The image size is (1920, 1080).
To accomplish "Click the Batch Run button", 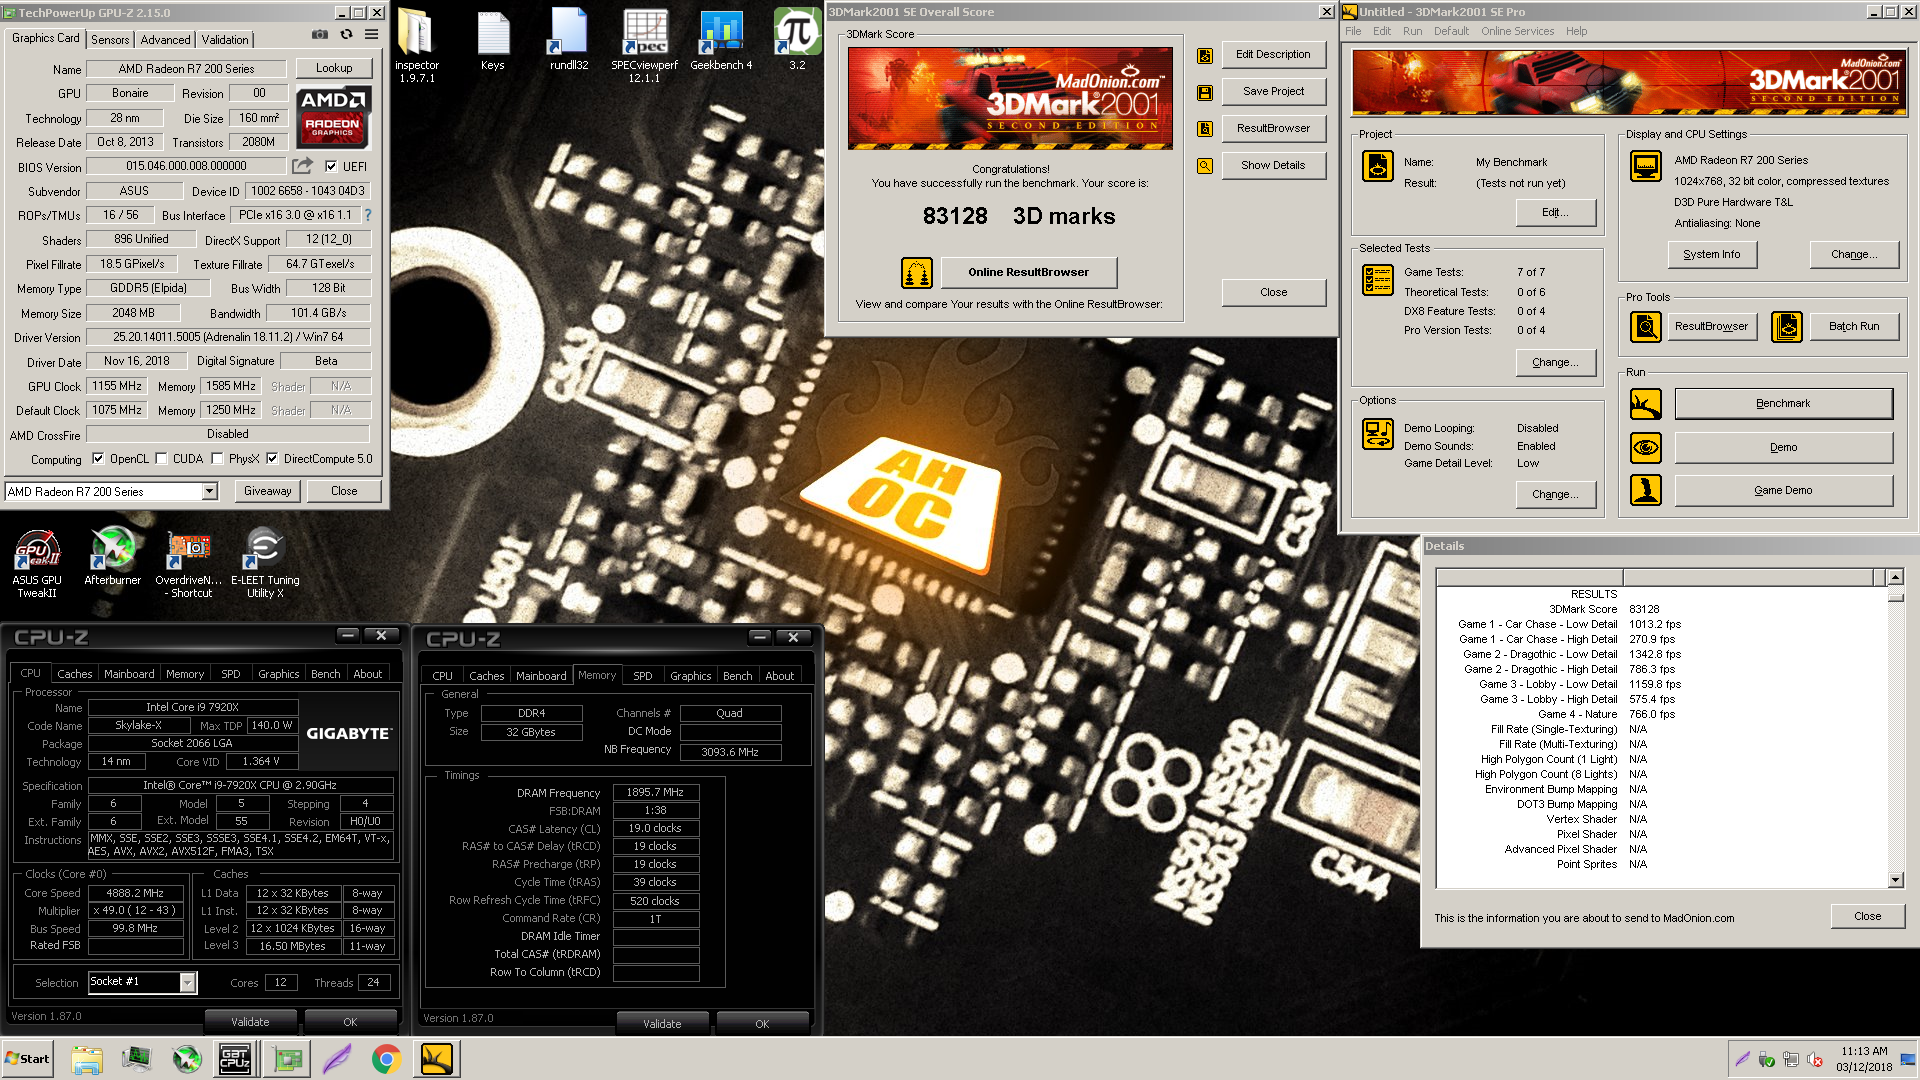I will pos(1854,326).
